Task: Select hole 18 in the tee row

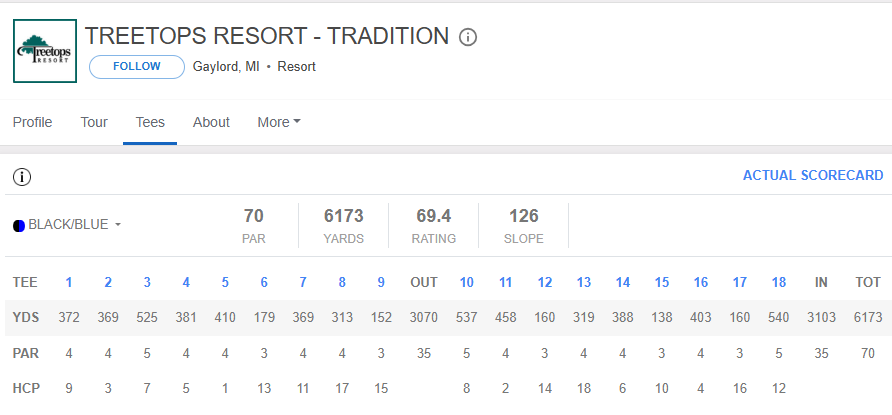Action: pos(778,283)
